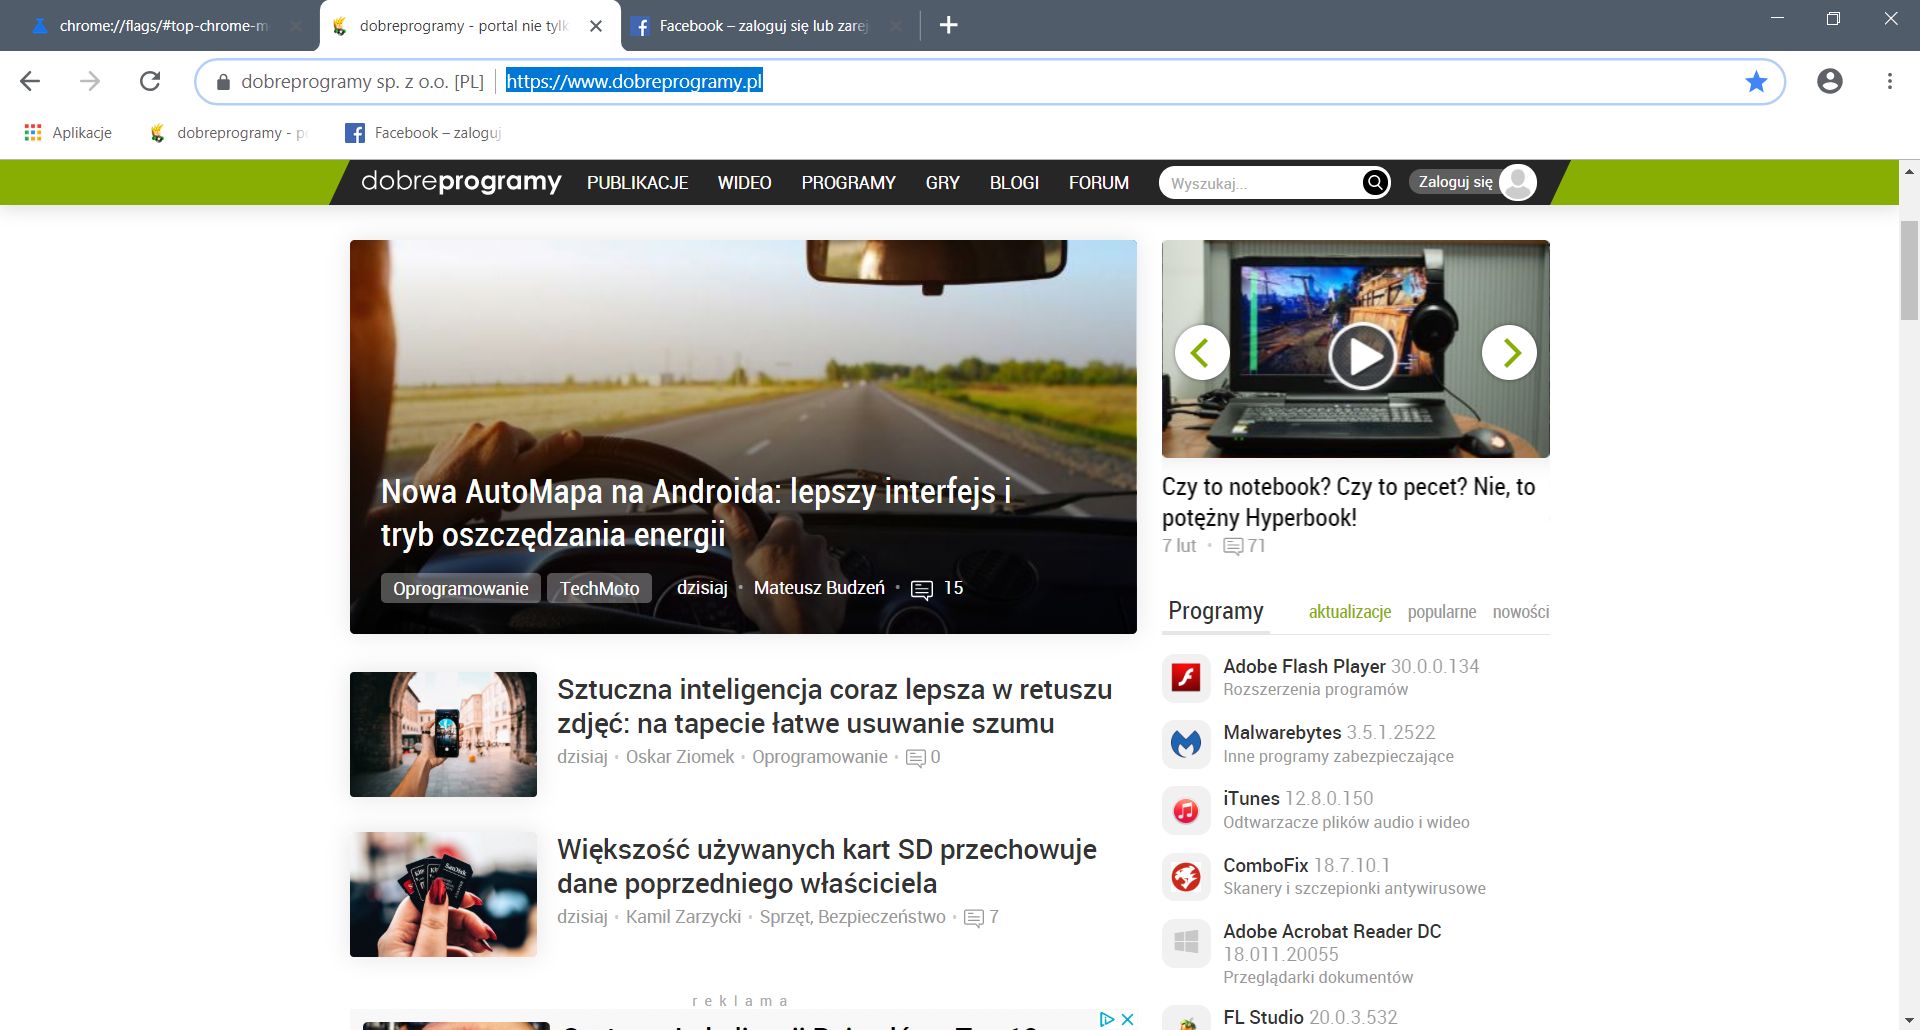1920x1030 pixels.
Task: Click the Adobe Flash Player program name
Action: pyautogui.click(x=1304, y=666)
